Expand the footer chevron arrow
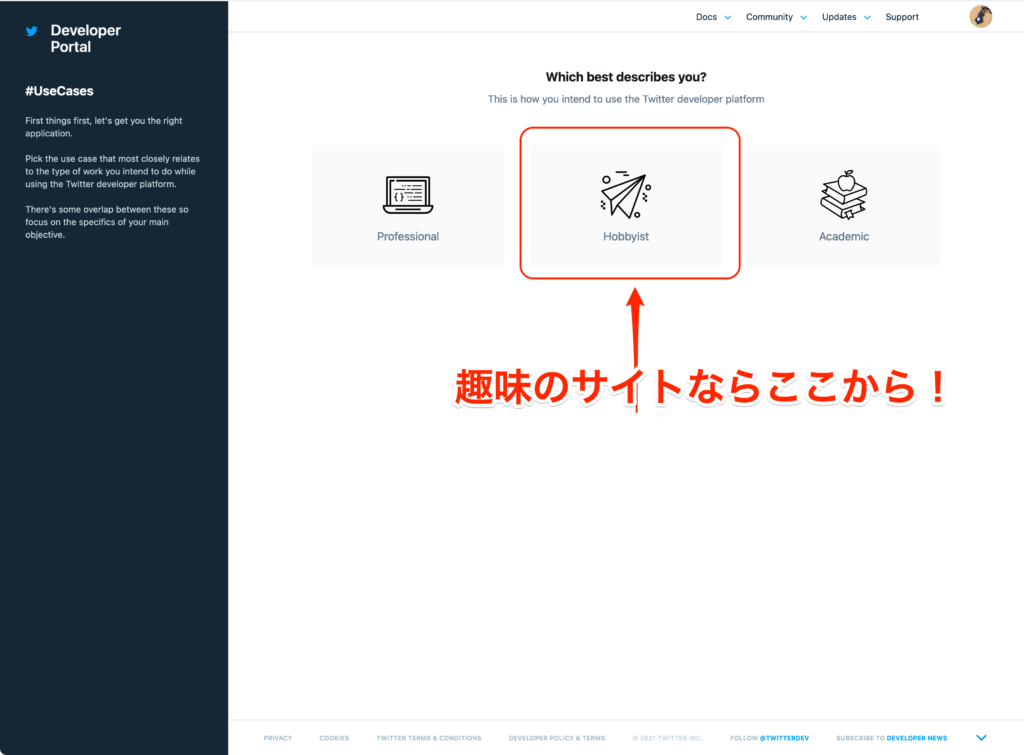Screen dimensions: 1024x755 981,737
